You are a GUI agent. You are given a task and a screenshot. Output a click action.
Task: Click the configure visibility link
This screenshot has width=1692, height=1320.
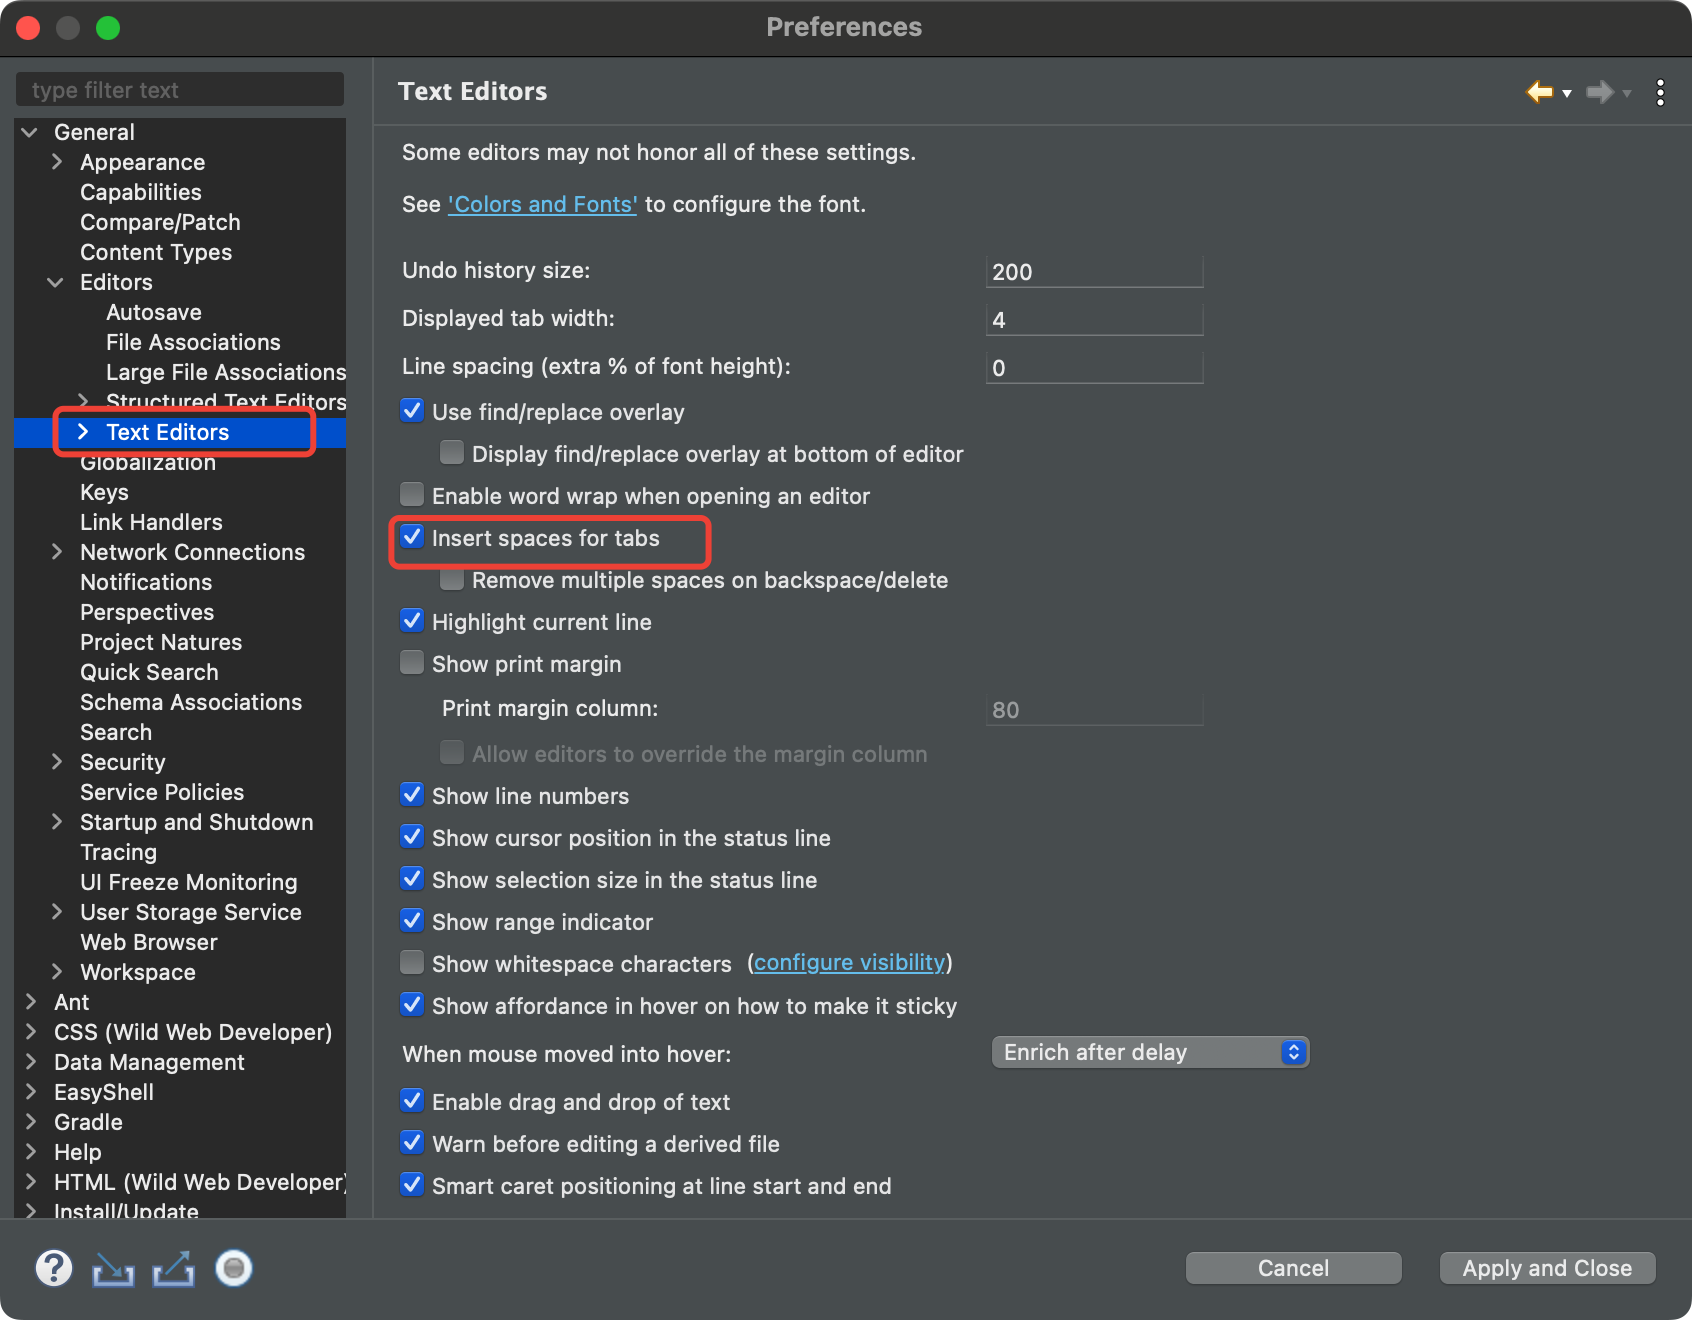click(x=849, y=962)
